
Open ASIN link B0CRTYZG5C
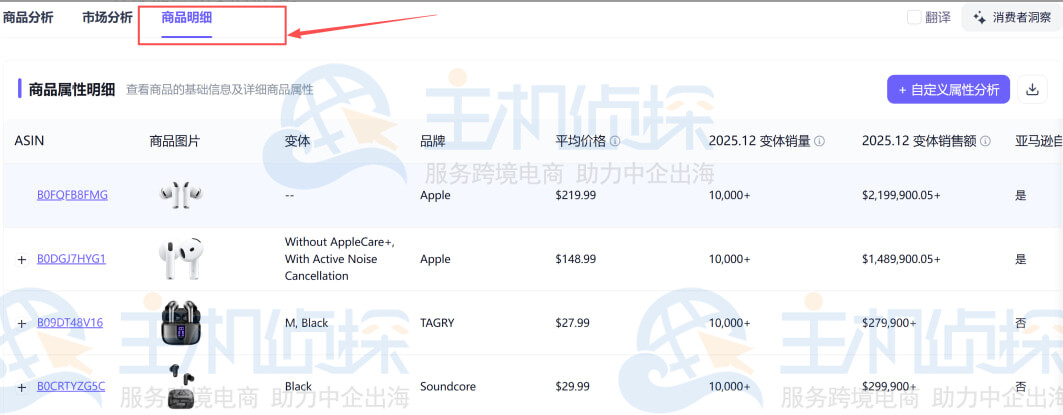pos(71,387)
